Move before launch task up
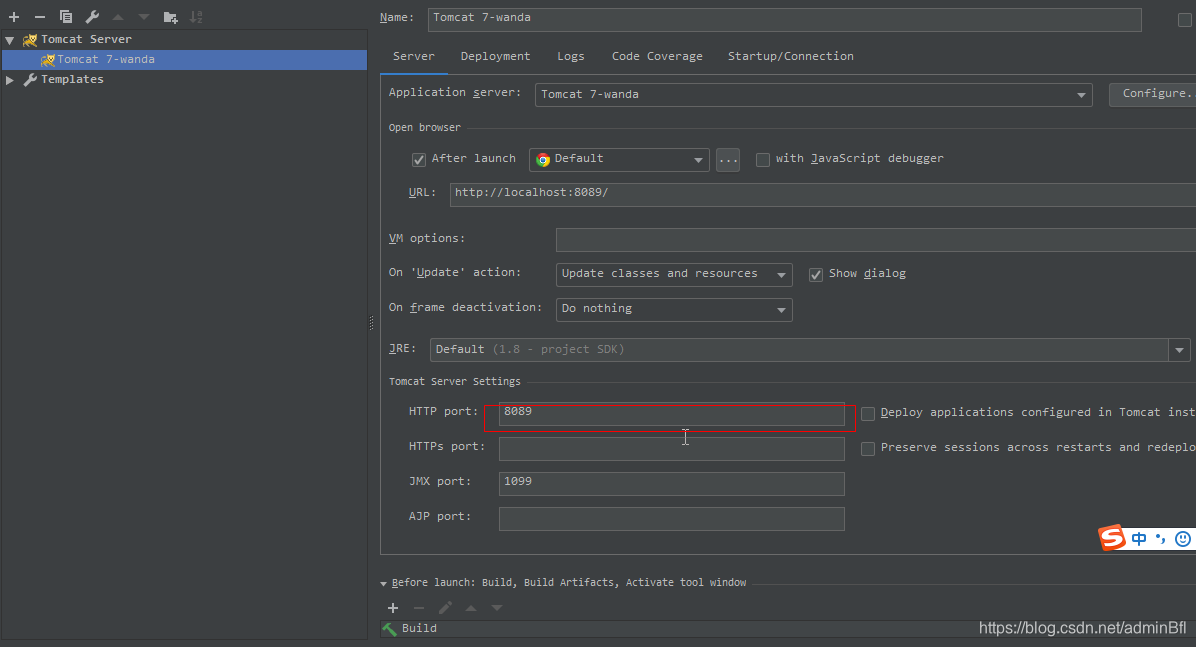1196x647 pixels. tap(471, 607)
